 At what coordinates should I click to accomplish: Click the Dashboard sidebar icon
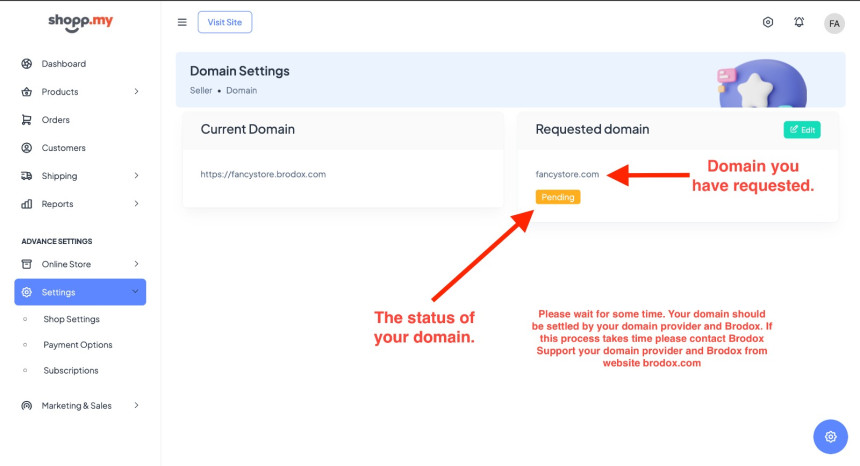(27, 64)
